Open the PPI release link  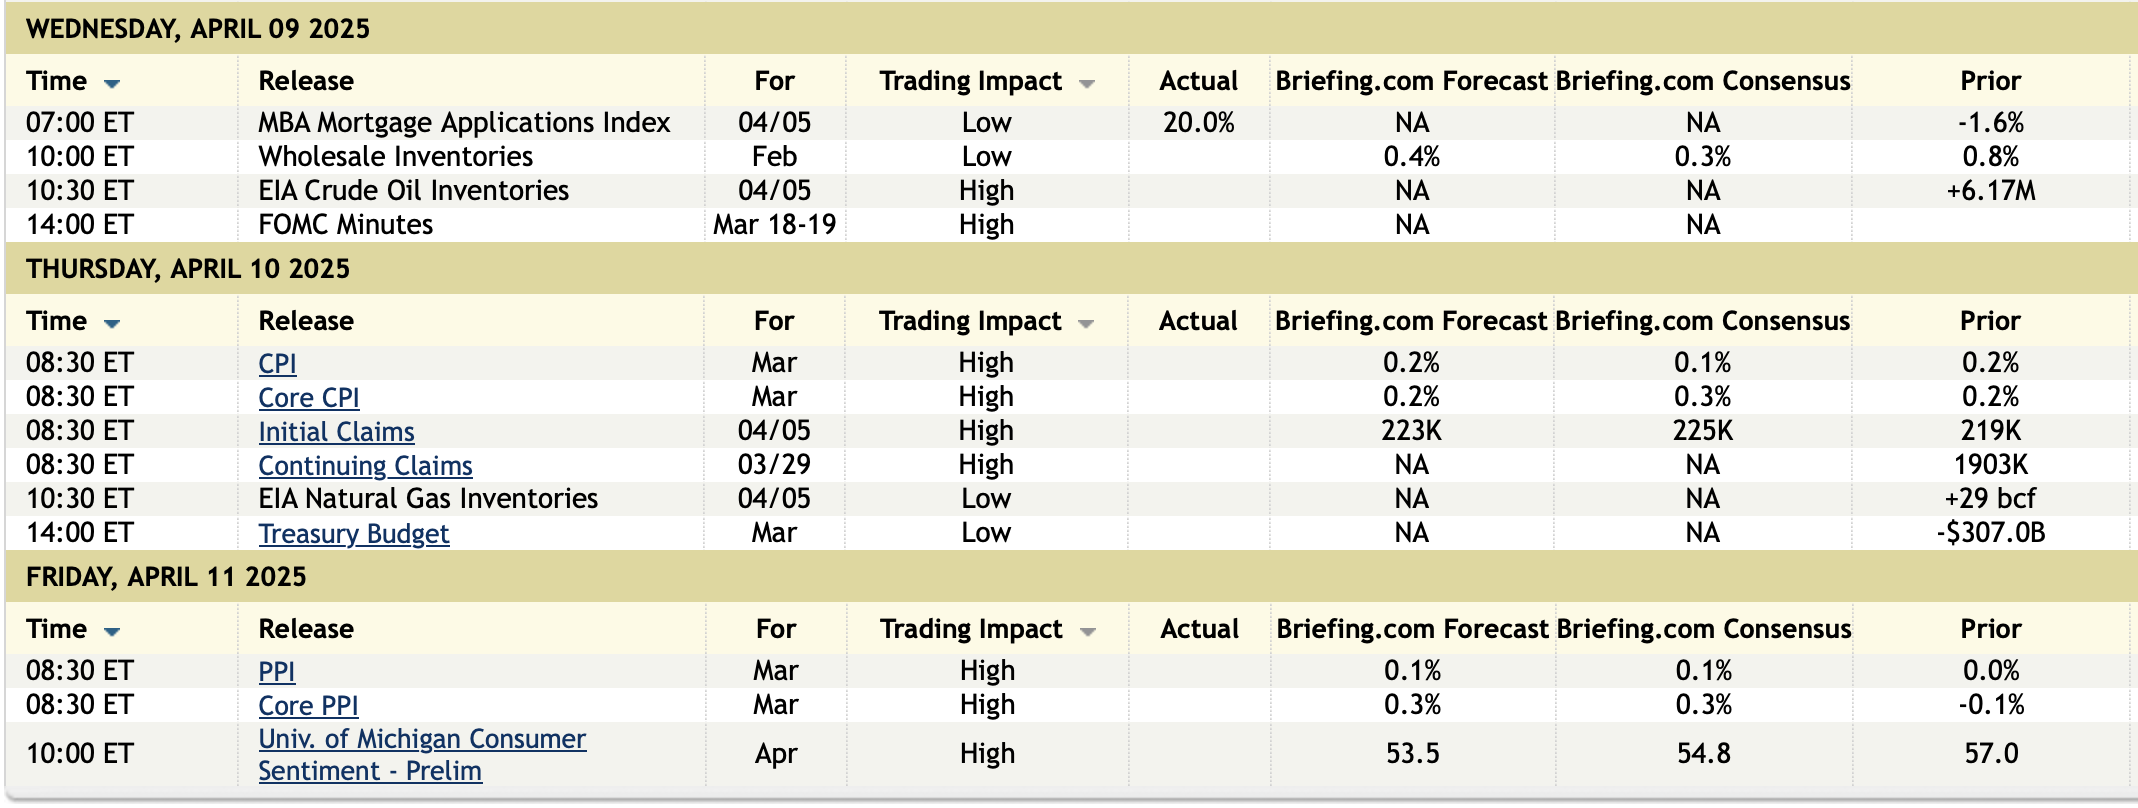pyautogui.click(x=276, y=671)
